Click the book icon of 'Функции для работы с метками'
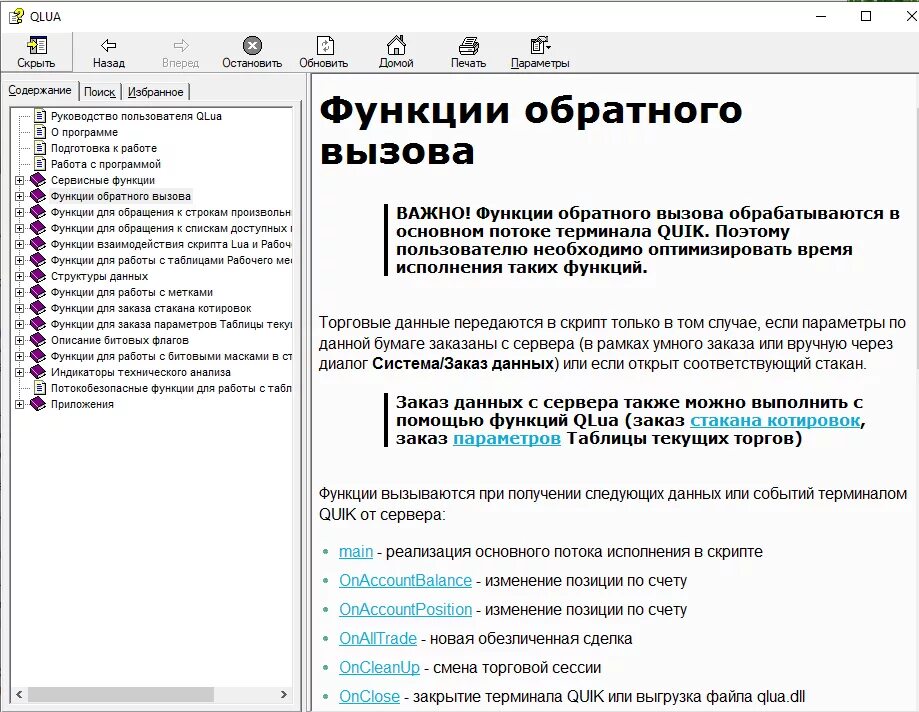 coord(38,292)
